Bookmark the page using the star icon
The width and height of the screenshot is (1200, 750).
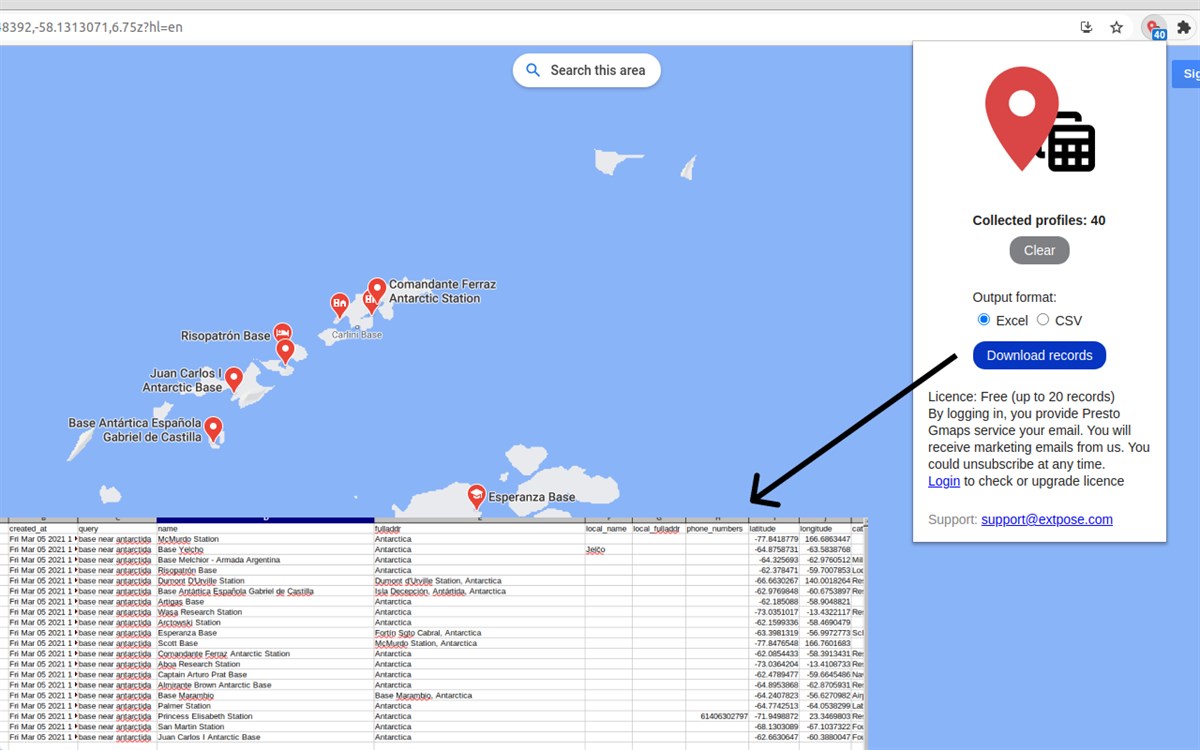pos(1117,27)
